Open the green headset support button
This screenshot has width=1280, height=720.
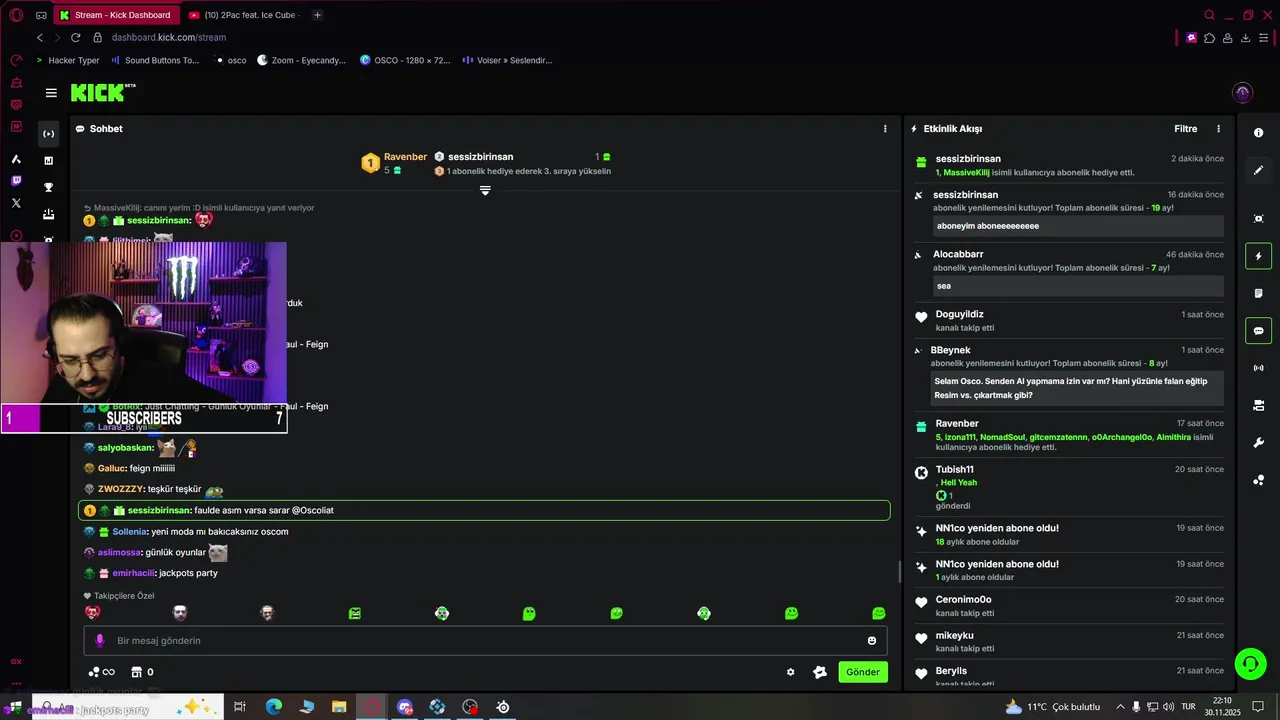[x=1249, y=663]
